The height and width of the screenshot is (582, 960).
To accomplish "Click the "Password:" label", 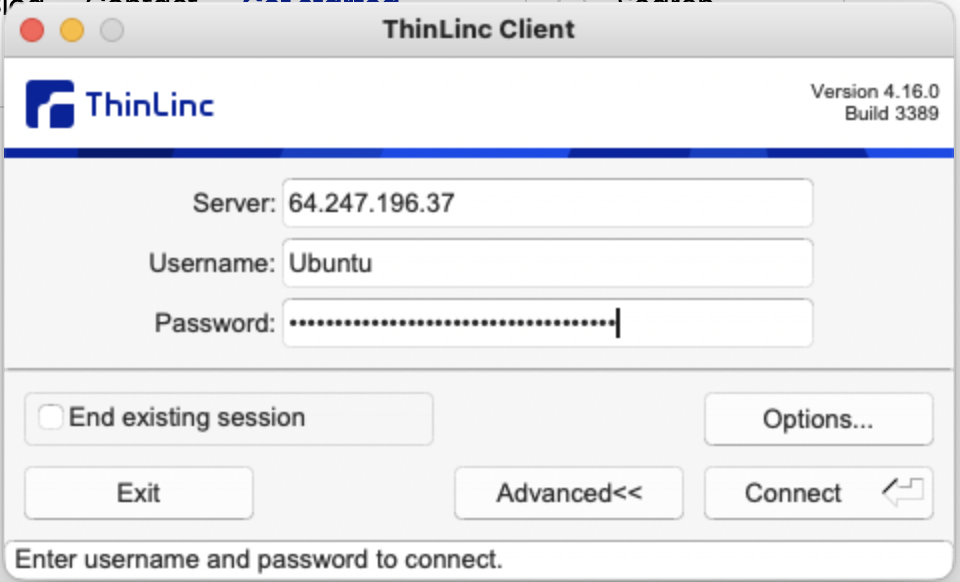I will pos(215,323).
